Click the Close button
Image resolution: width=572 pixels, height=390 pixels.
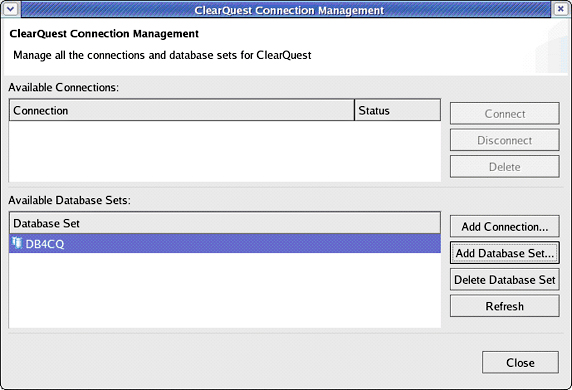pyautogui.click(x=520, y=363)
